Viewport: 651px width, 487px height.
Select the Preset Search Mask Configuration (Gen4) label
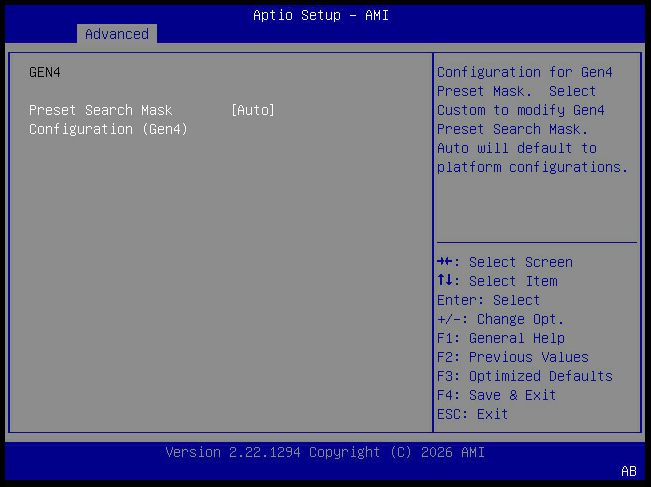point(108,120)
